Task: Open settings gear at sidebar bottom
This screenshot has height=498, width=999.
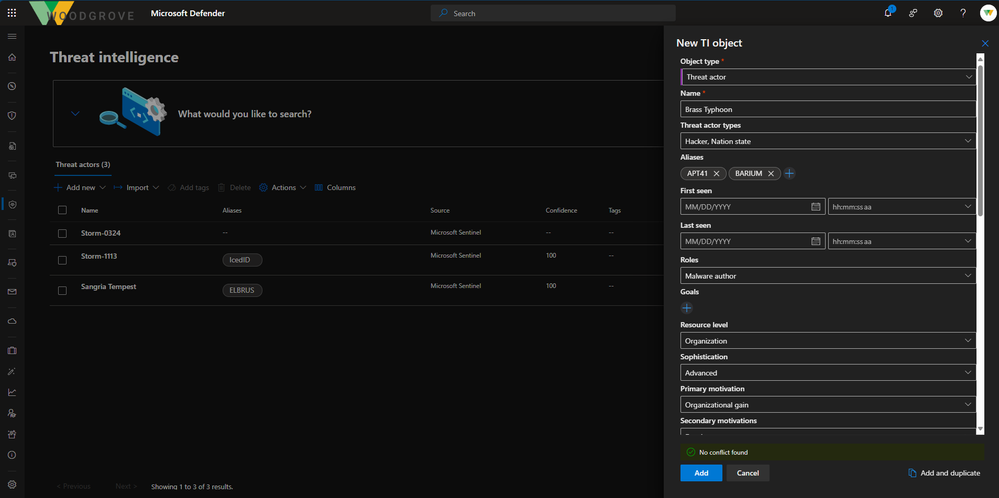Action: pos(11,485)
